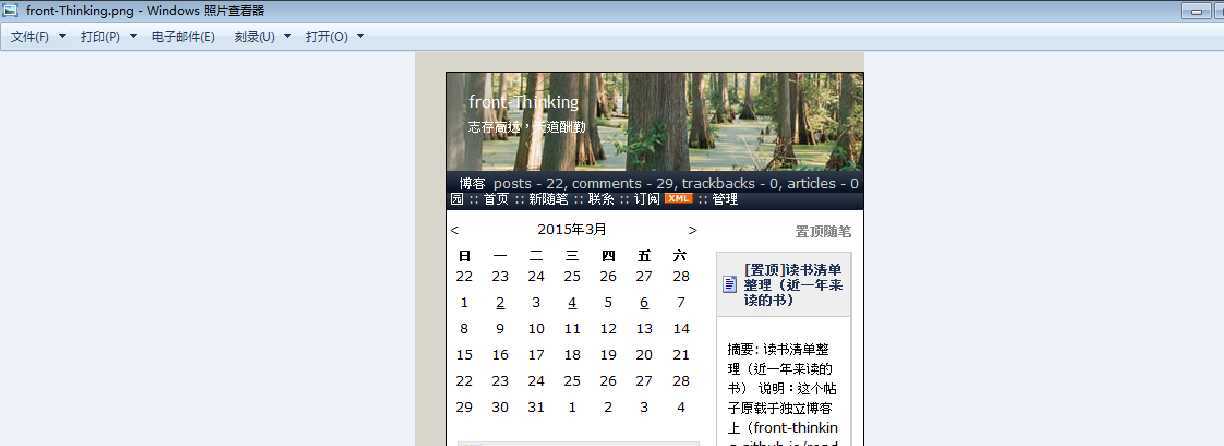Go to next month in the calendar
This screenshot has width=1224, height=446.
point(692,230)
